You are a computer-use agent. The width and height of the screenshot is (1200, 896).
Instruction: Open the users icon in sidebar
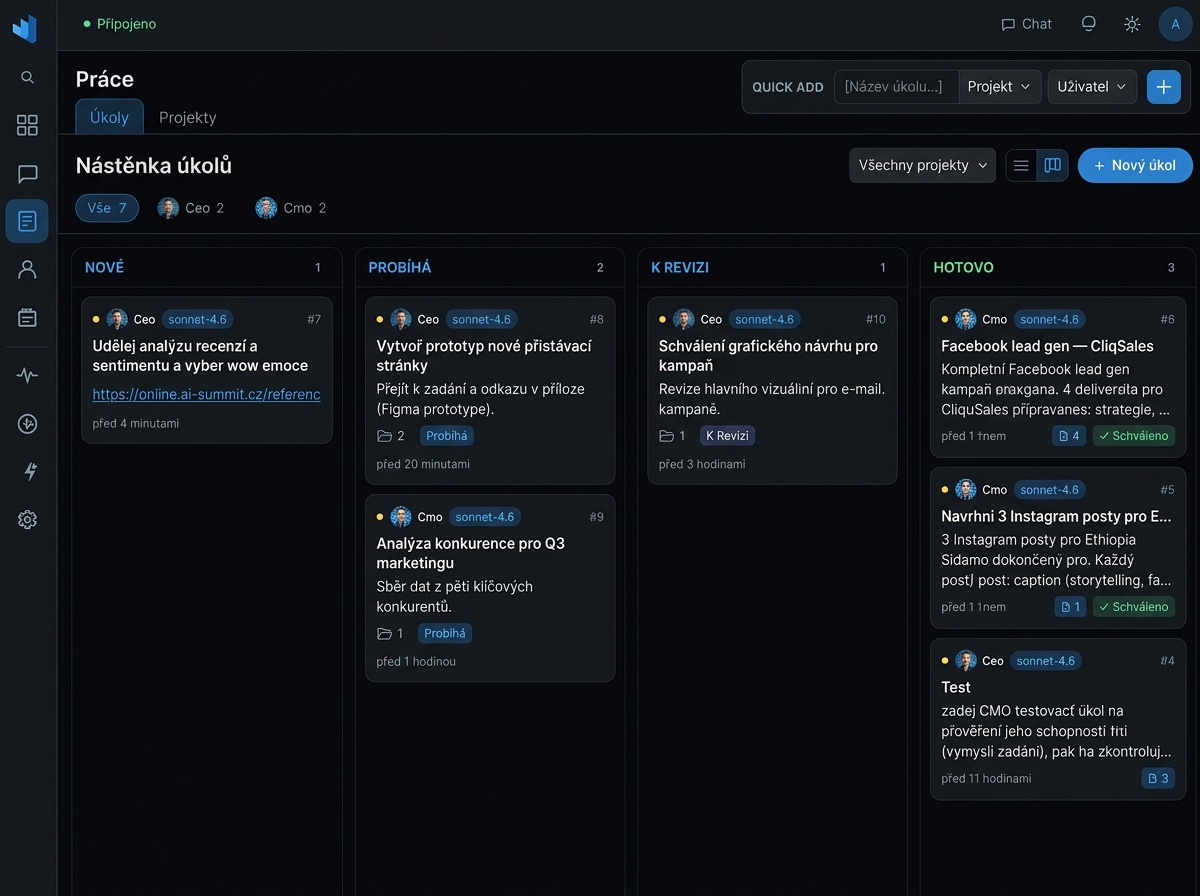coord(27,269)
